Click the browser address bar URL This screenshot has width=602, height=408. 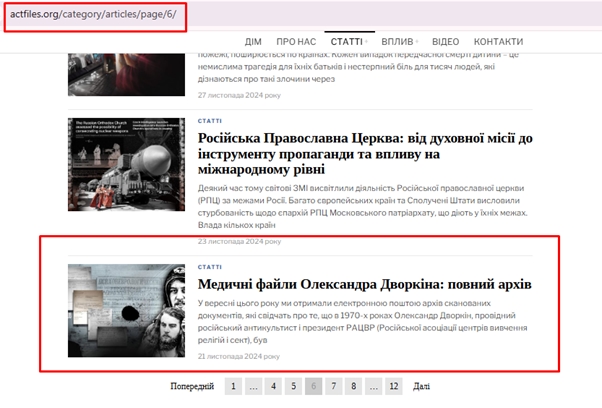pos(91,15)
